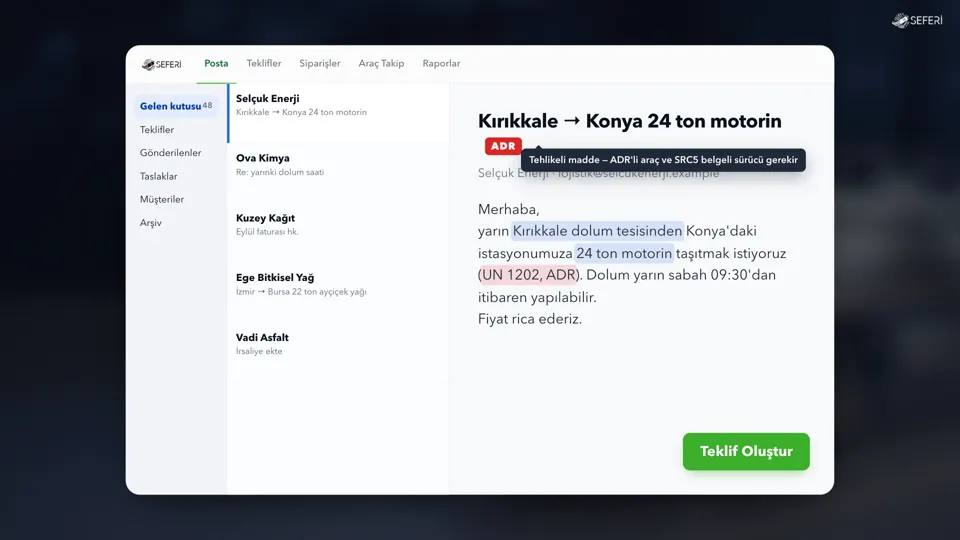Open the Teklifler folder in the sidebar
The image size is (960, 540).
pyautogui.click(x=157, y=129)
